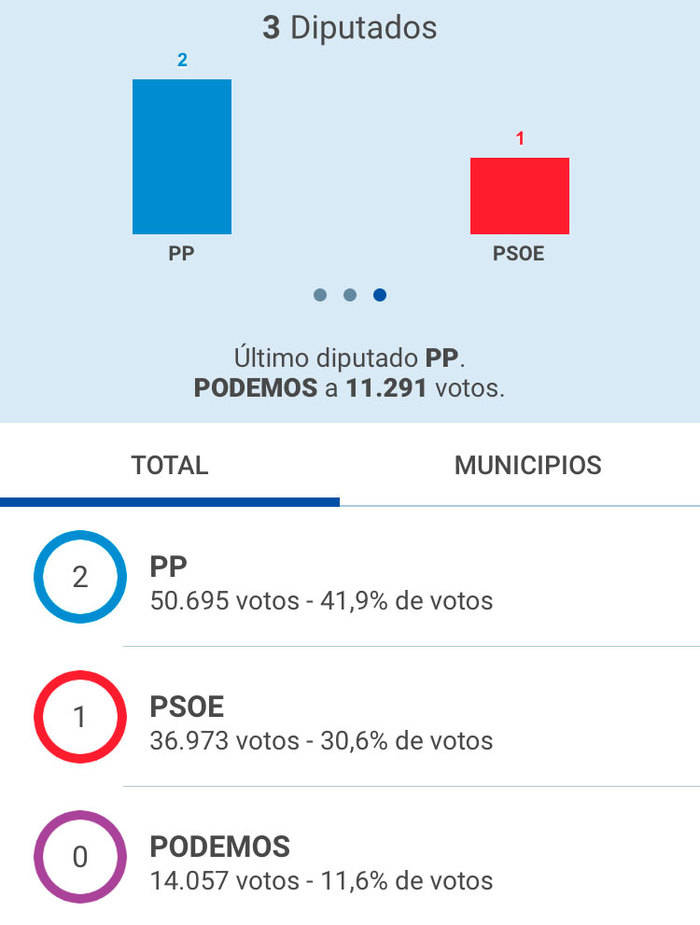
Task: Click the red PSOE bar in chart
Action: pyautogui.click(x=519, y=196)
